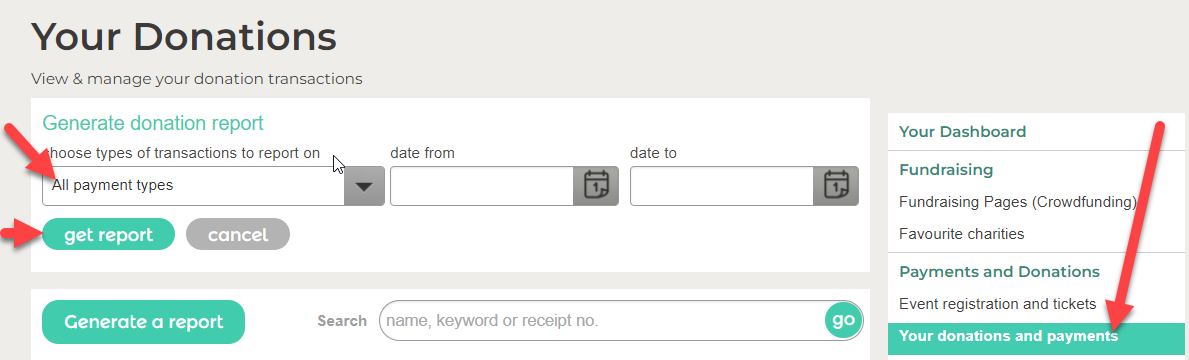Viewport: 1189px width, 360px height.
Task: Click the 'Generate donation report' heading
Action: (x=152, y=123)
